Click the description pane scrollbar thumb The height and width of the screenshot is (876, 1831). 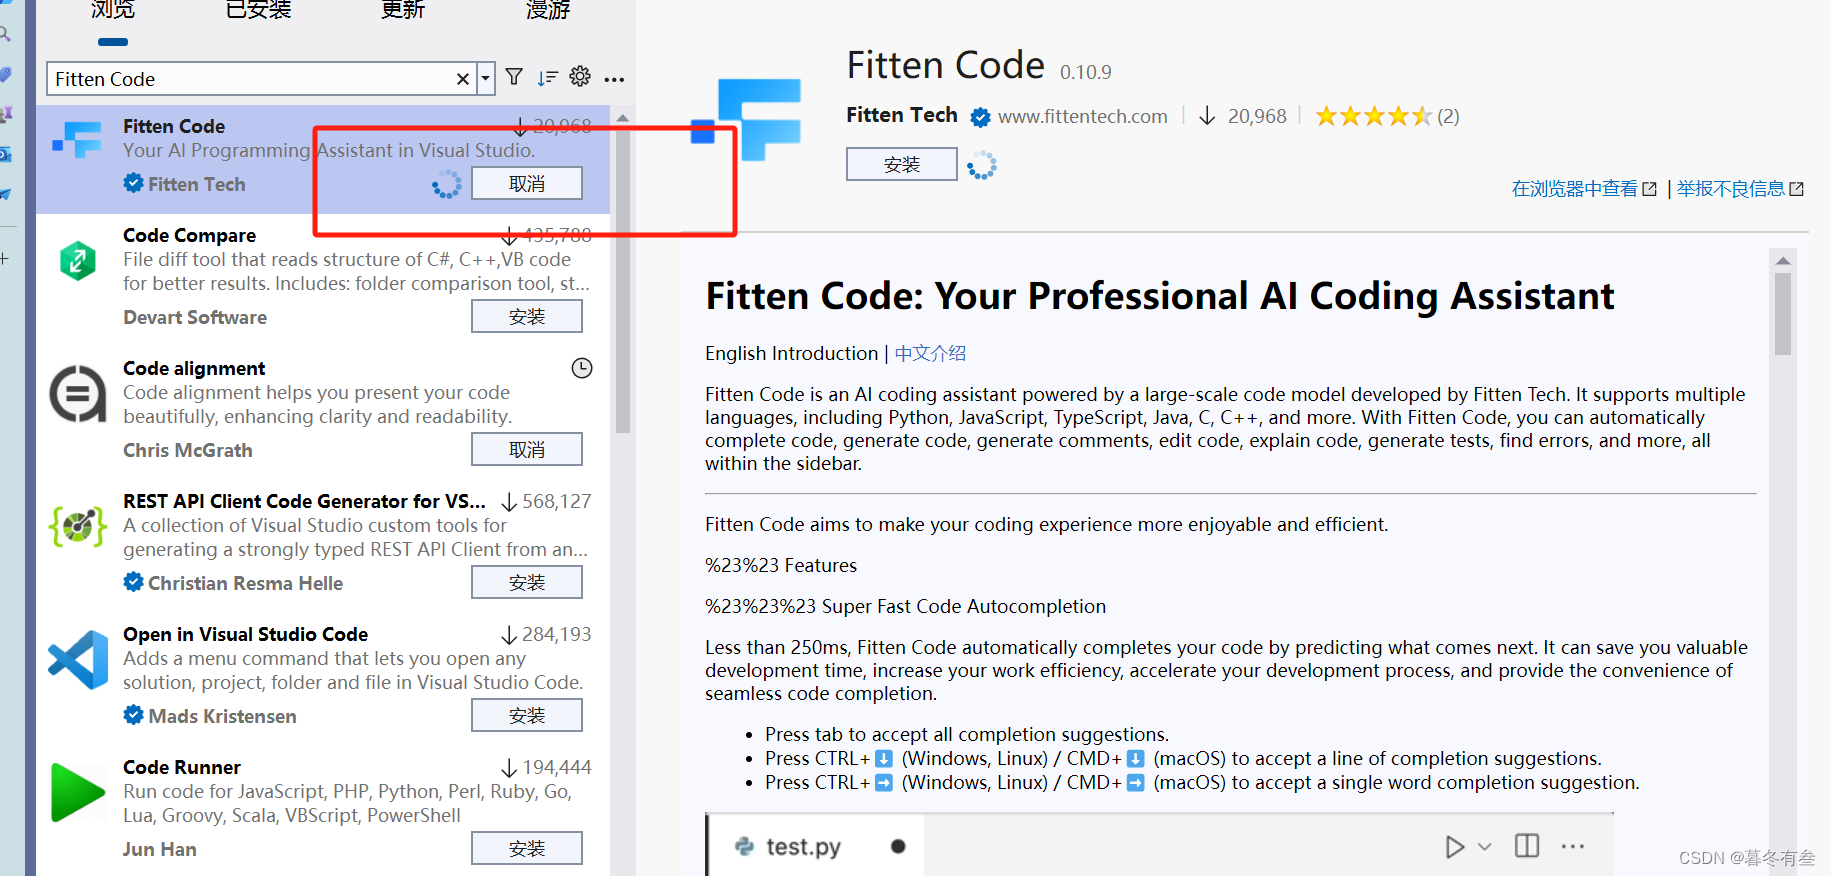pyautogui.click(x=1783, y=314)
